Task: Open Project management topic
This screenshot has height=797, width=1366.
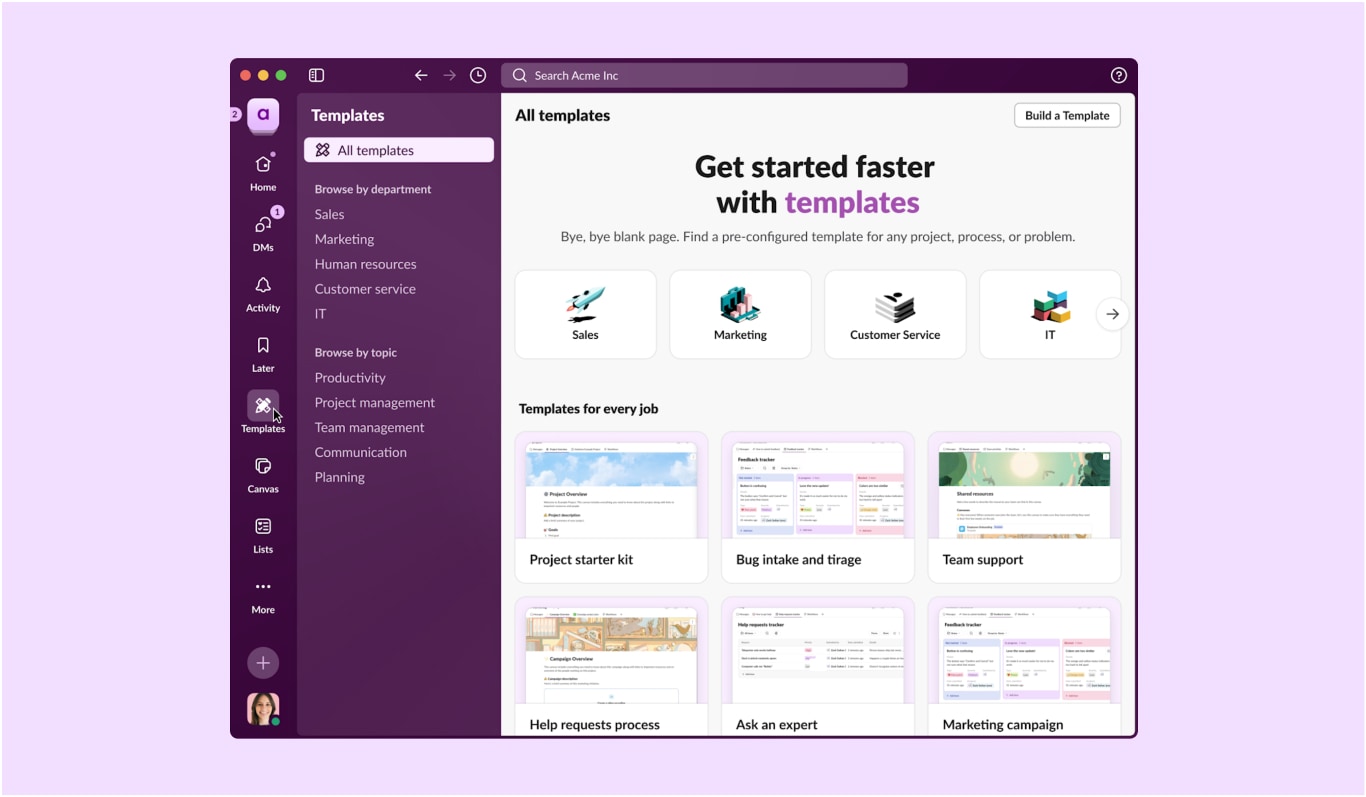Action: [374, 402]
